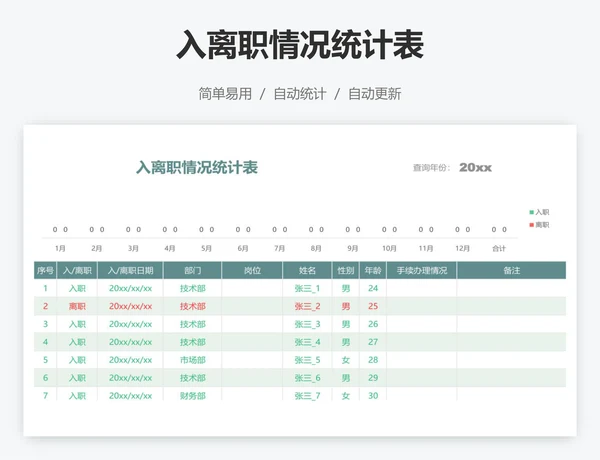The image size is (600, 460).
Task: Select the 市场部 department cell
Action: tap(192, 360)
